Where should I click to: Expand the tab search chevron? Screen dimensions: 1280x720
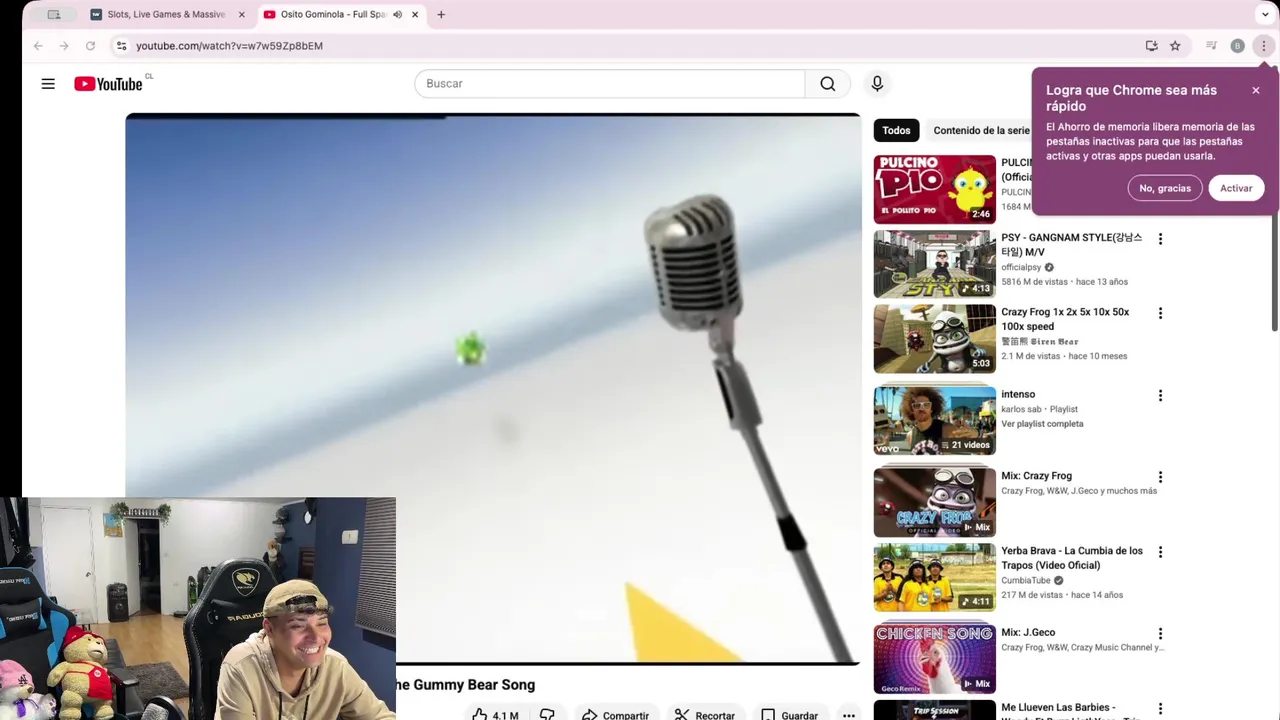tap(1265, 15)
